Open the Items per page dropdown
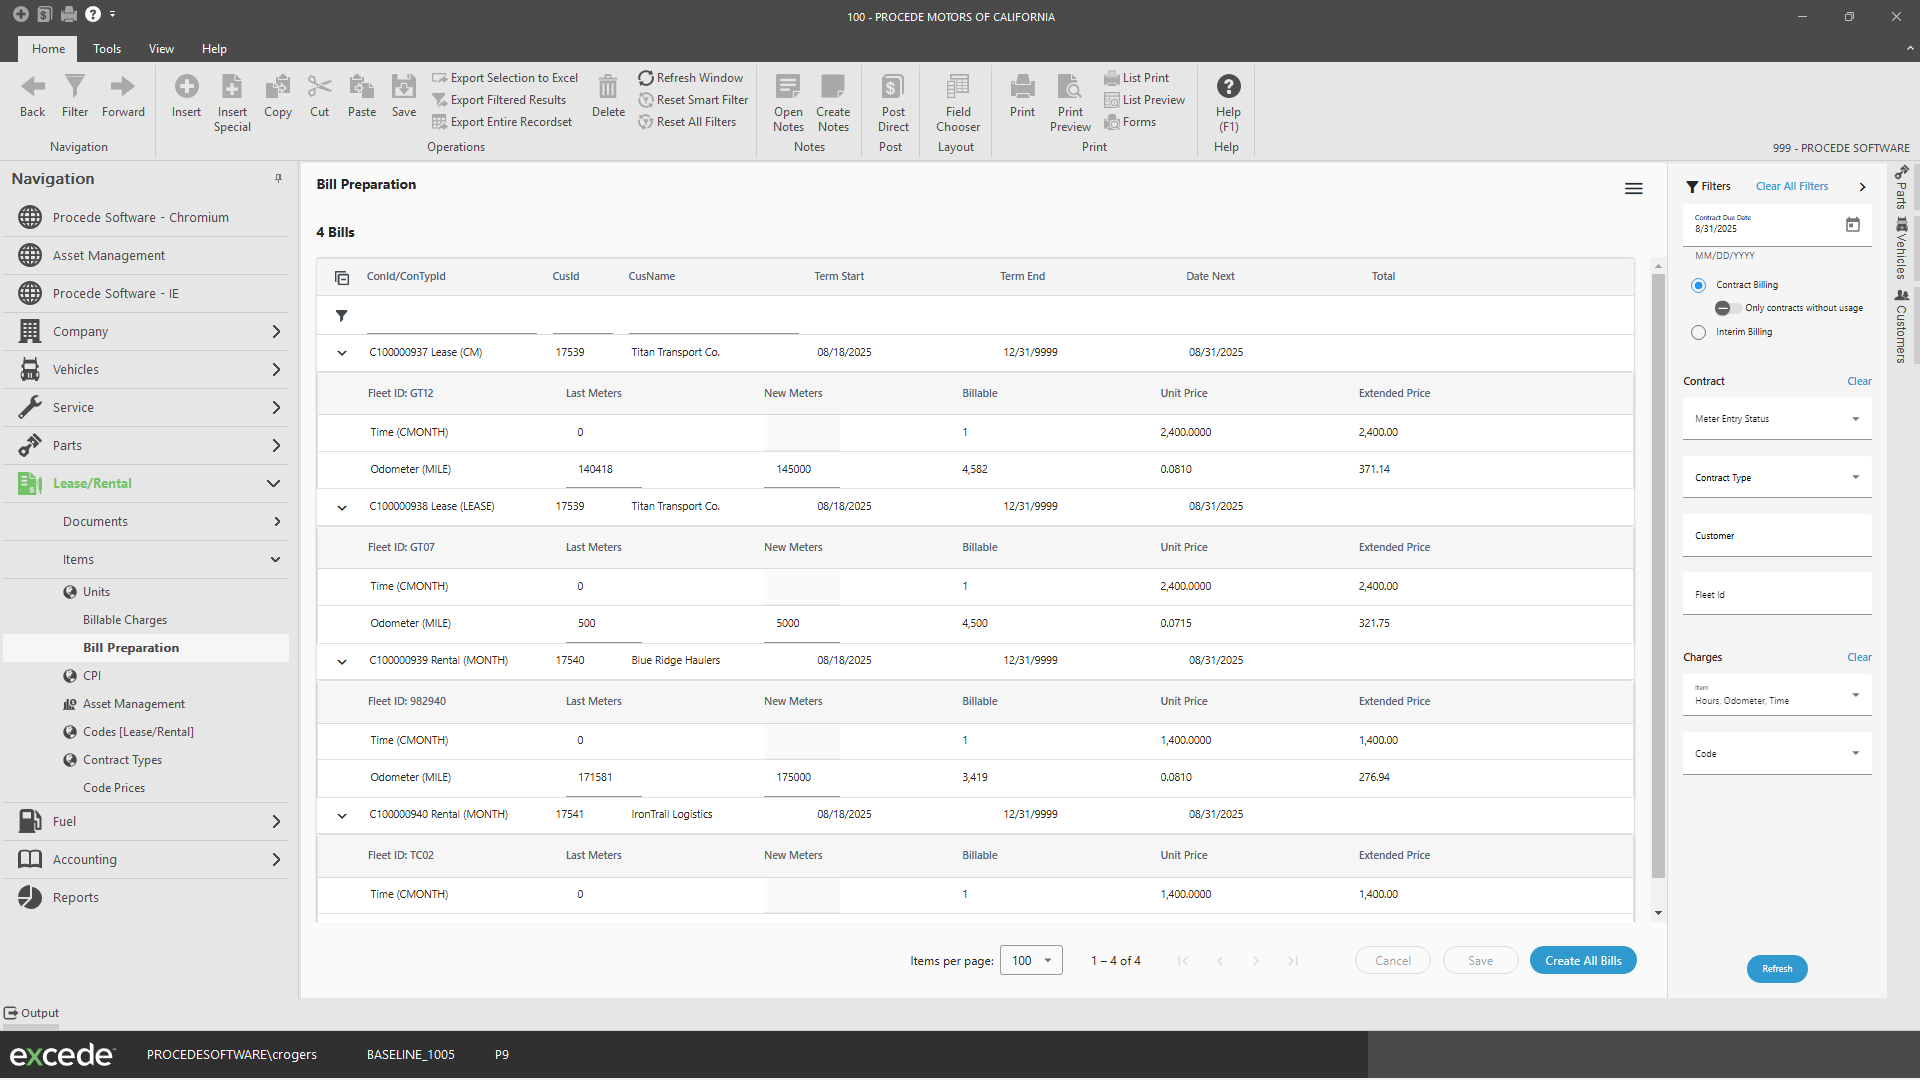The height and width of the screenshot is (1080, 1920). point(1031,961)
